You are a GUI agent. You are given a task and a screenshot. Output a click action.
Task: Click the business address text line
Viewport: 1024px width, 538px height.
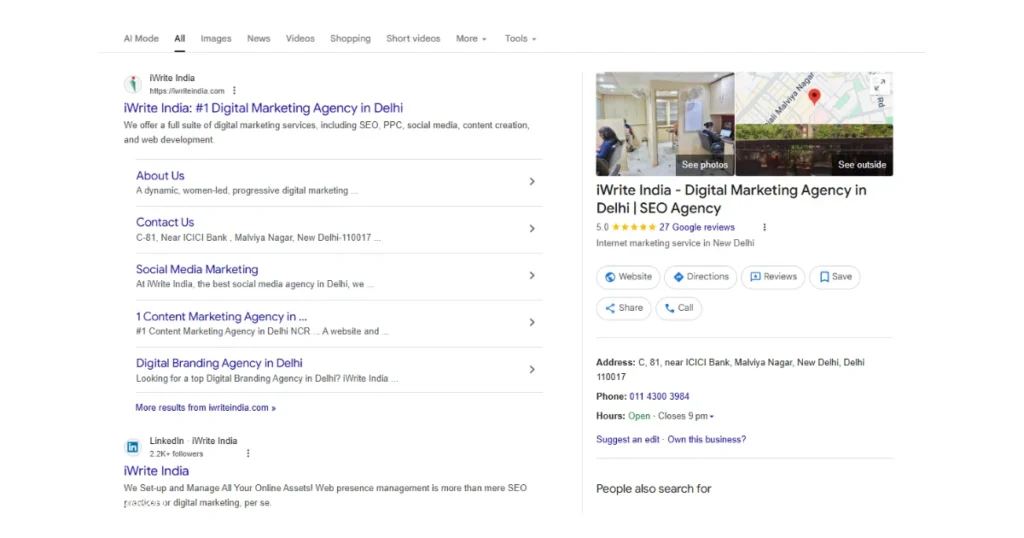[x=730, y=370]
